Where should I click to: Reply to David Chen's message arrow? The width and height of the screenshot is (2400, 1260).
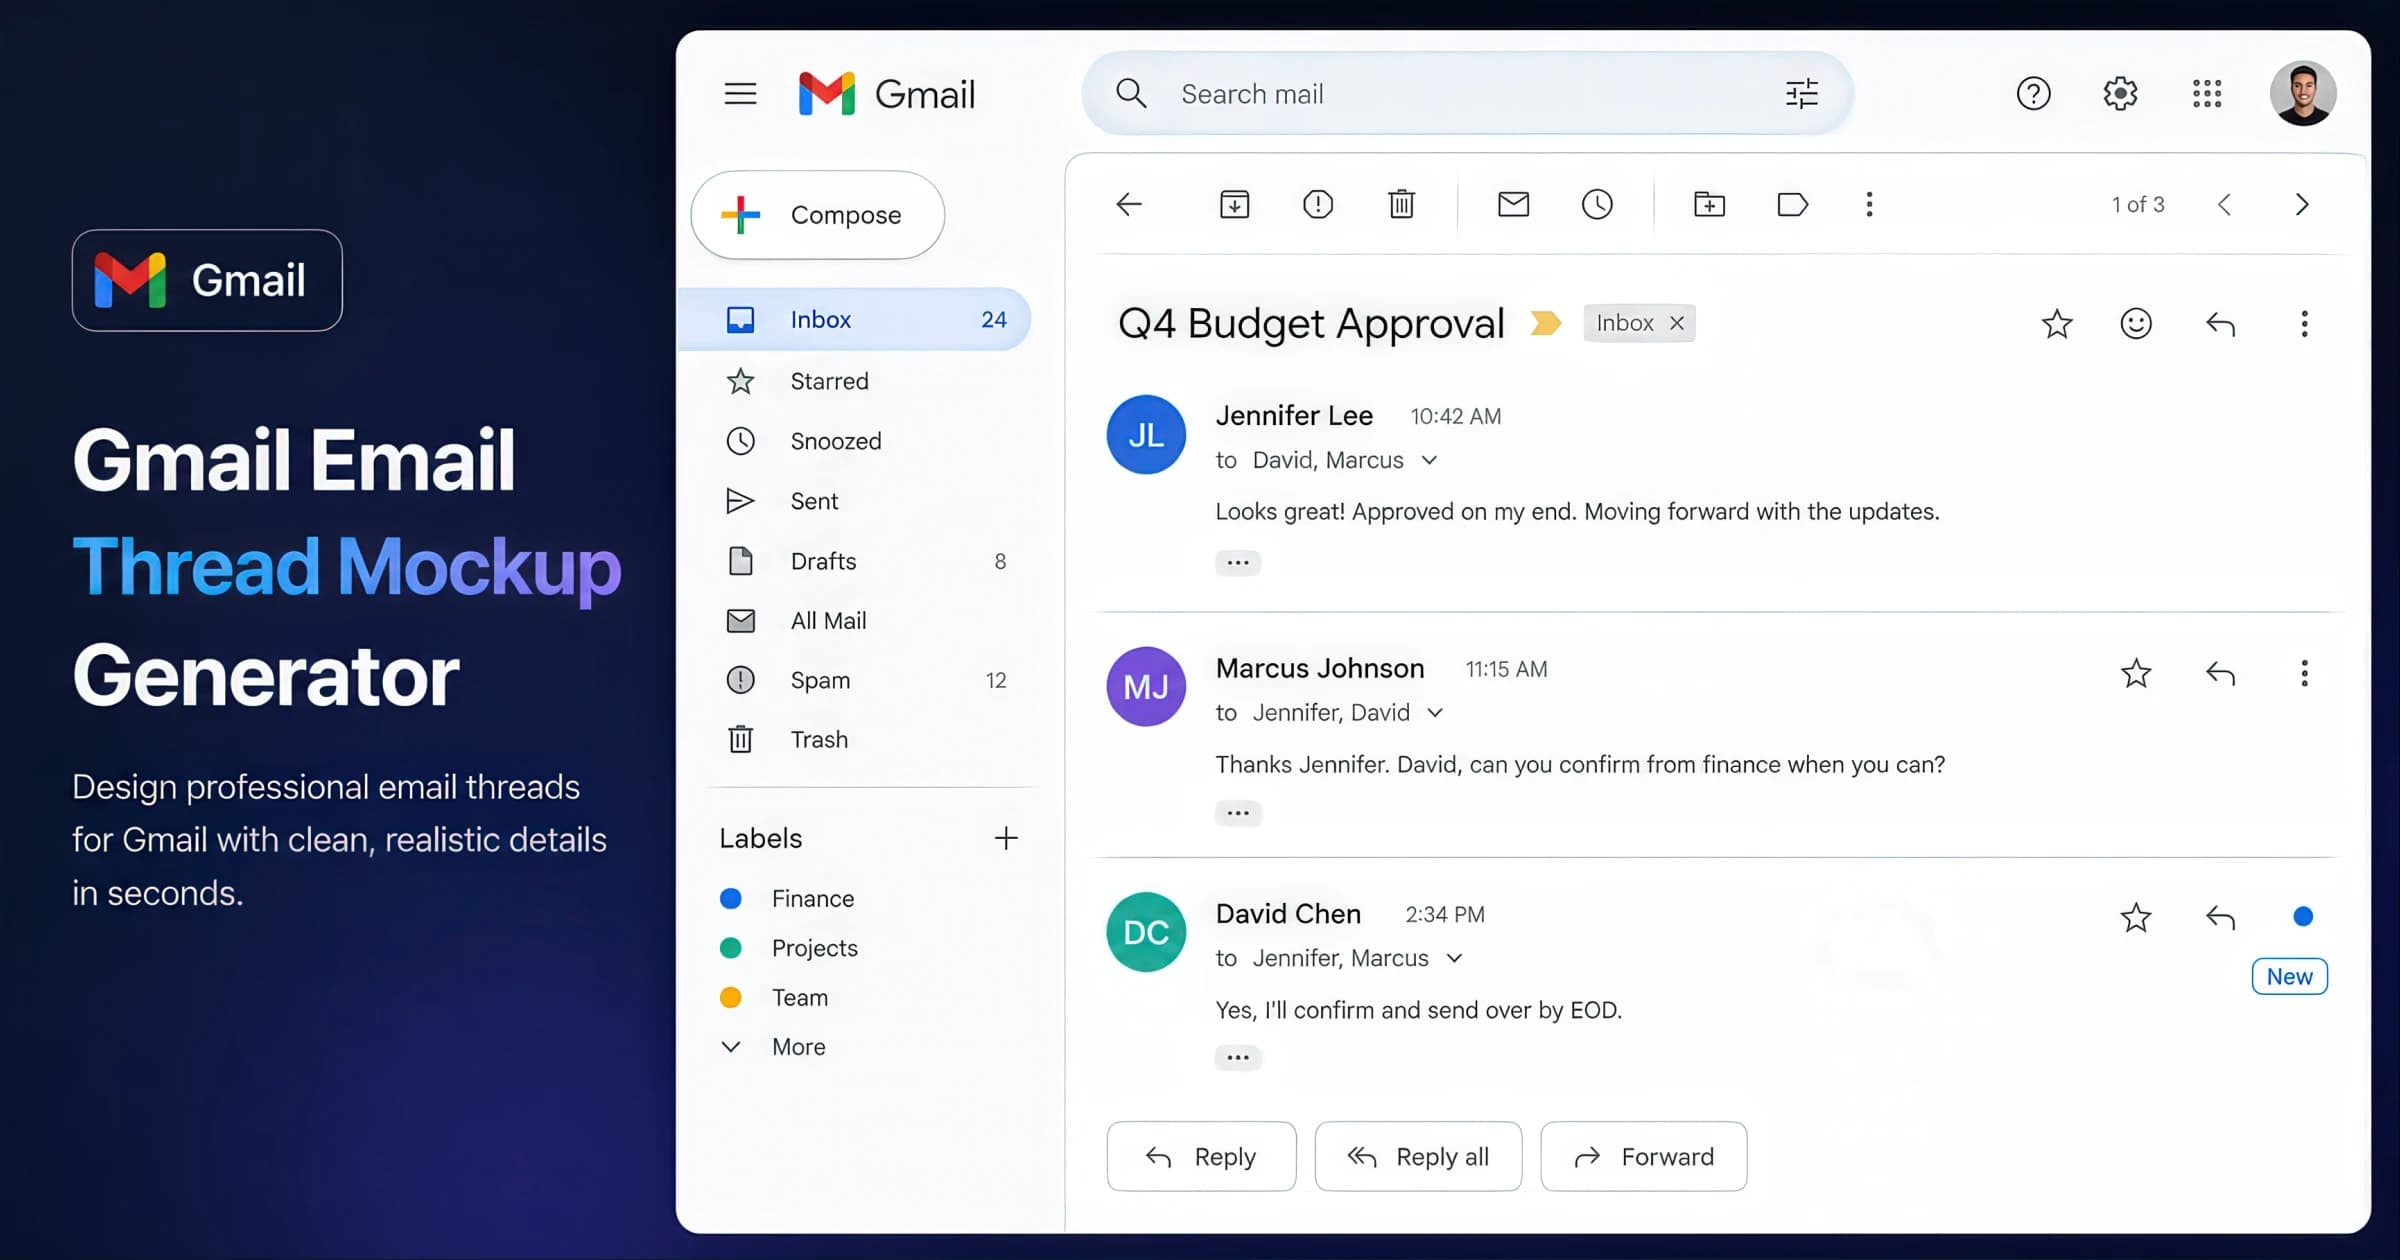click(2220, 917)
